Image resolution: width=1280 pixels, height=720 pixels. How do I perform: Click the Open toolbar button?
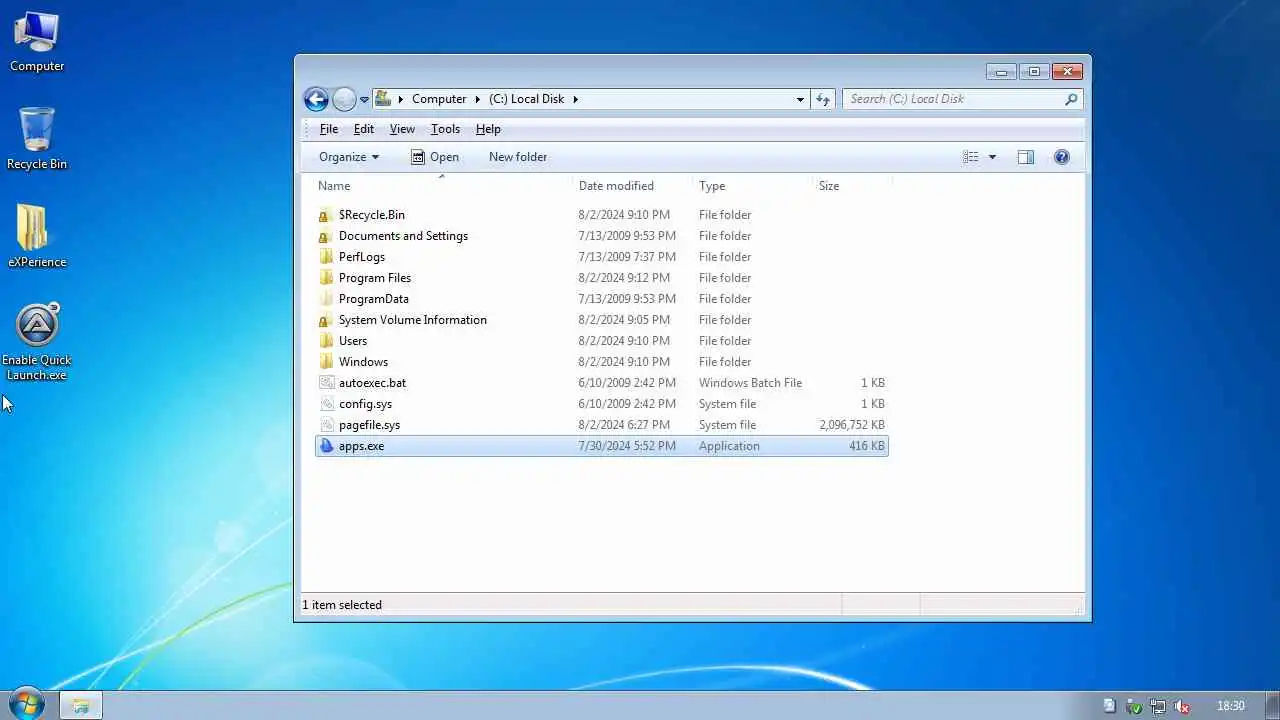pos(435,157)
